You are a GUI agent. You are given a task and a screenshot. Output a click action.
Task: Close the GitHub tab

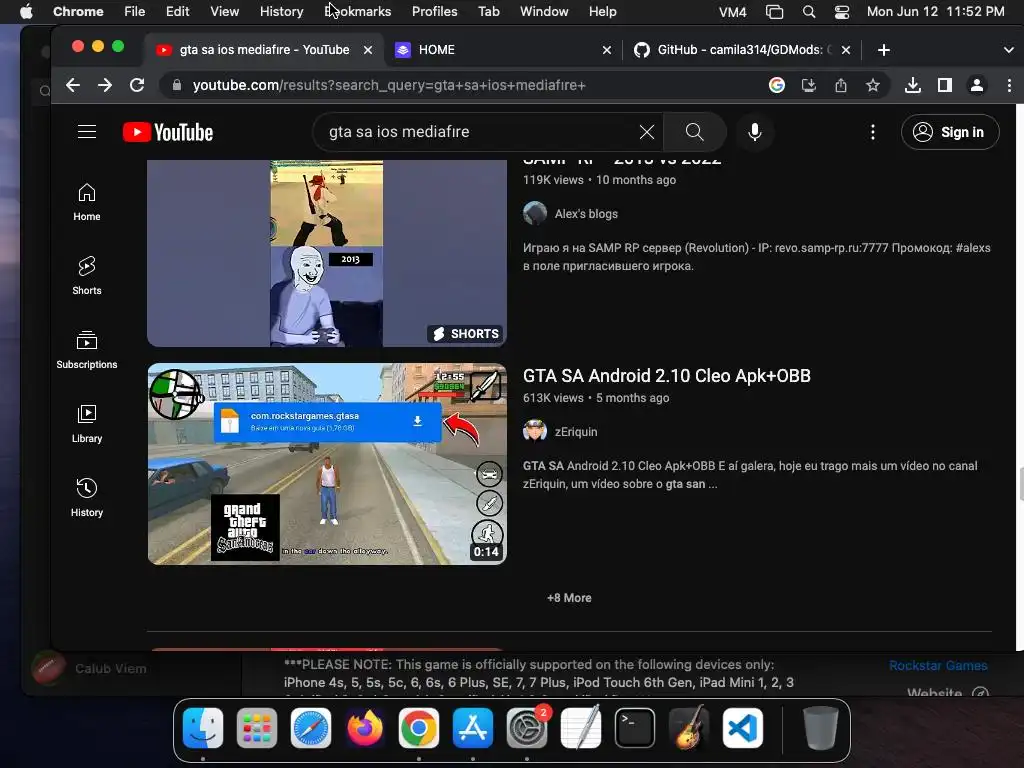point(846,50)
